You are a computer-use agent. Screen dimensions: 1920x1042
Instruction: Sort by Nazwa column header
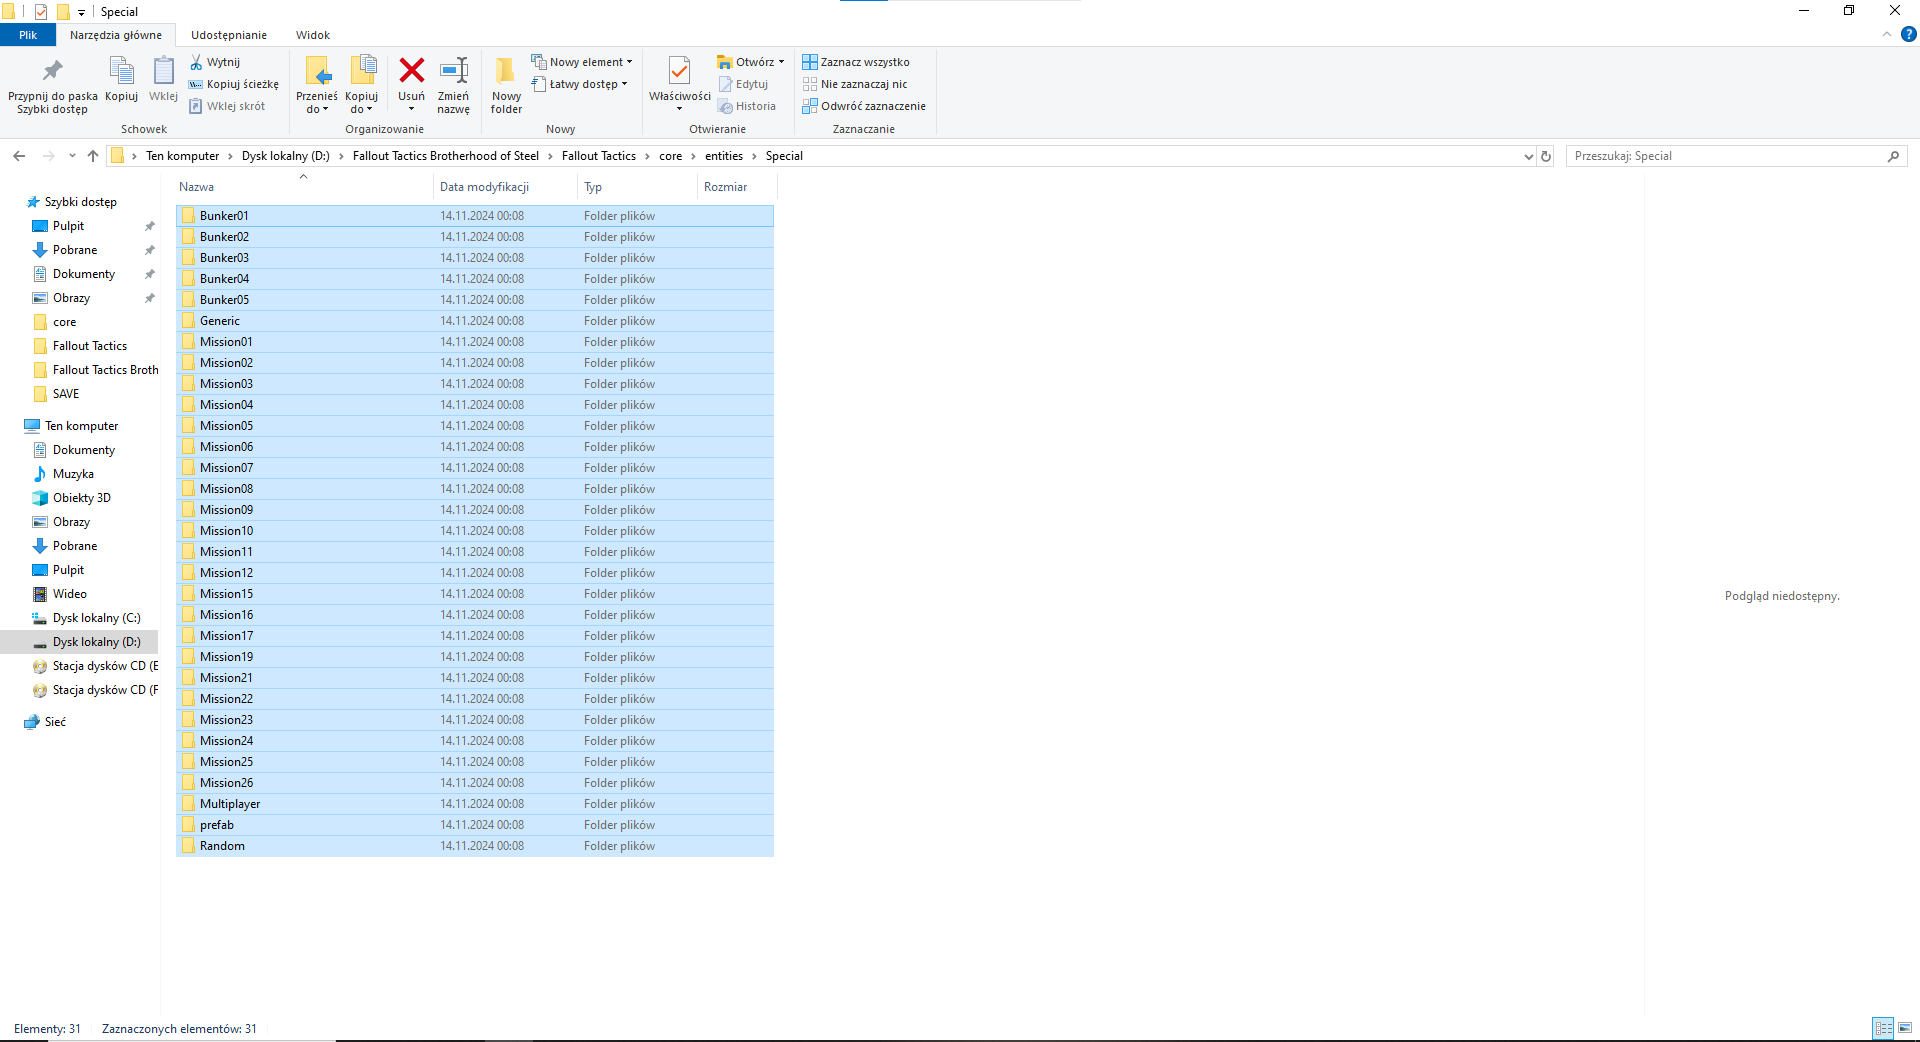point(304,187)
